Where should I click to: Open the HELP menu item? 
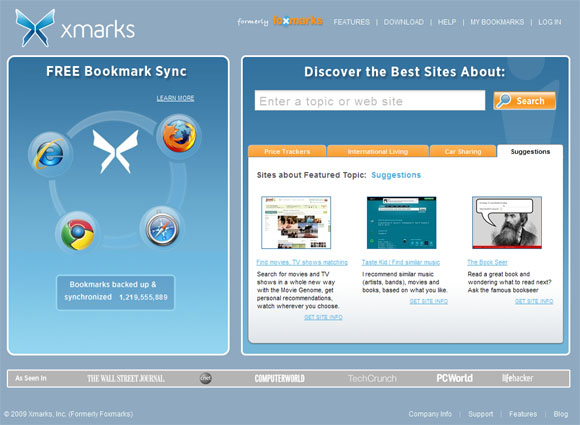point(447,22)
